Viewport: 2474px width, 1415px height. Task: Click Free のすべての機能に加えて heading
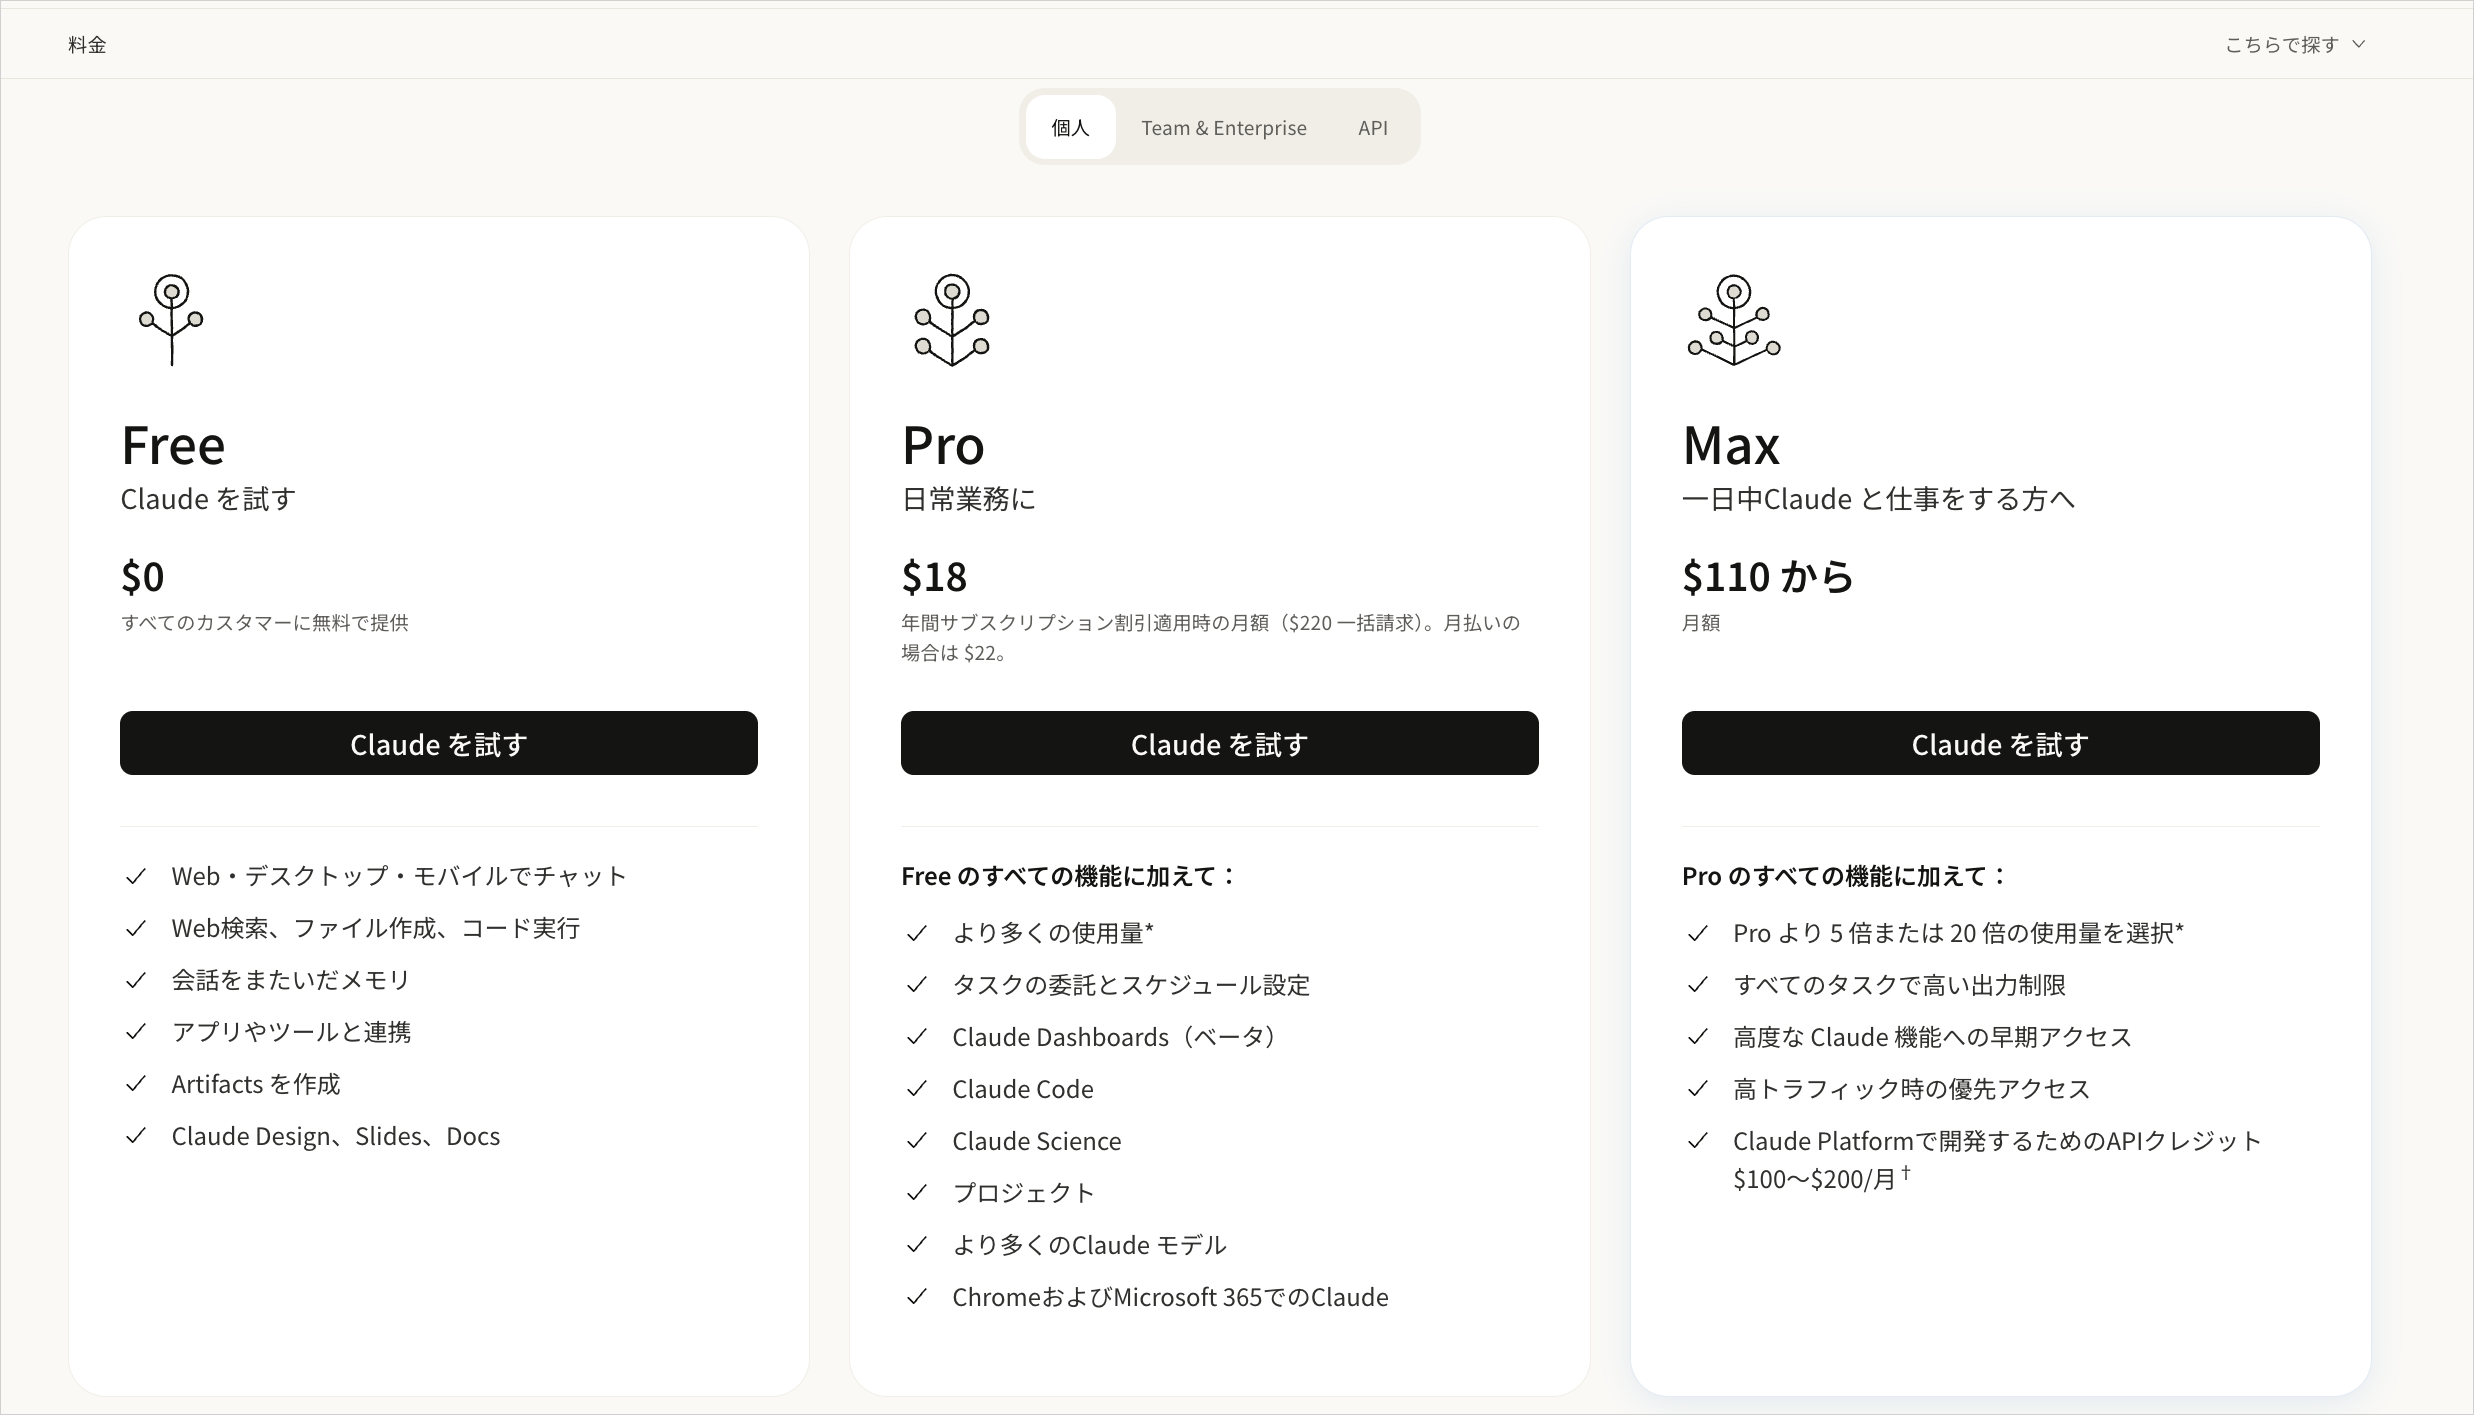pos(1069,876)
